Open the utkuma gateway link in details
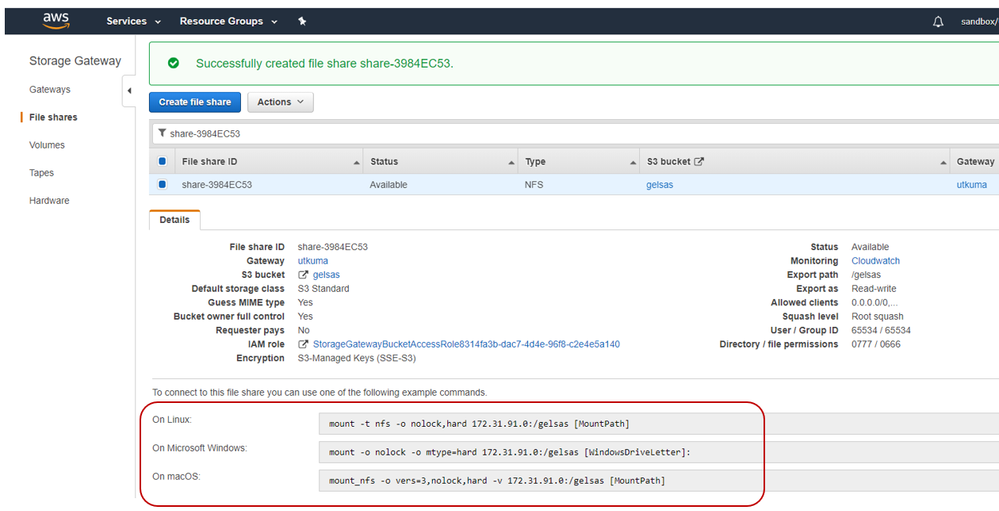The width and height of the screenshot is (999, 511). pyautogui.click(x=313, y=261)
